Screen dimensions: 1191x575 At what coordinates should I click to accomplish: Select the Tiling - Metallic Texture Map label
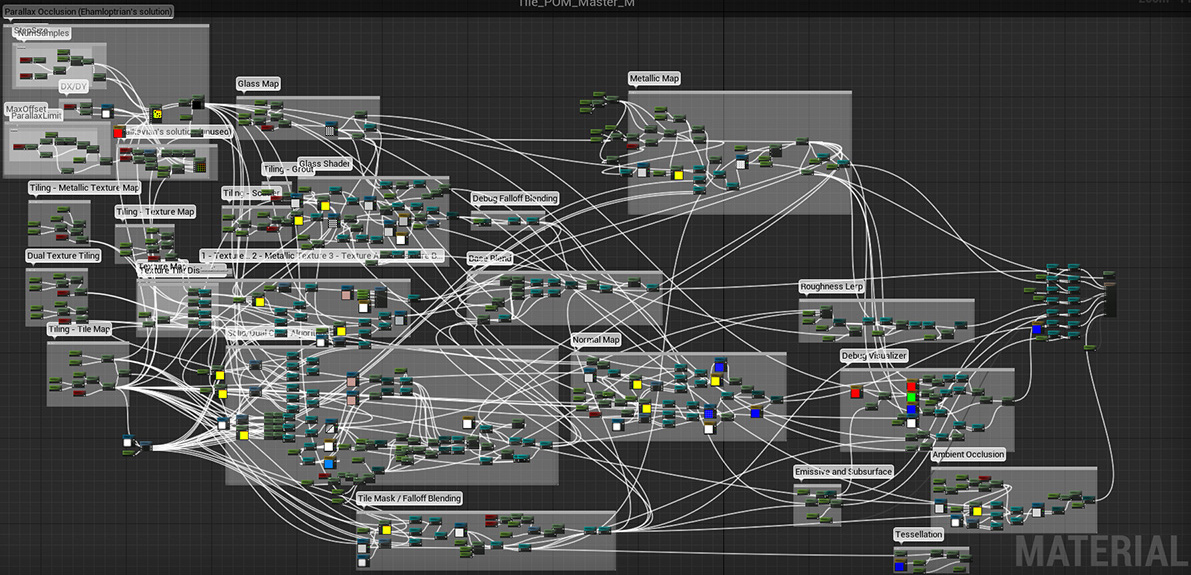[x=84, y=188]
